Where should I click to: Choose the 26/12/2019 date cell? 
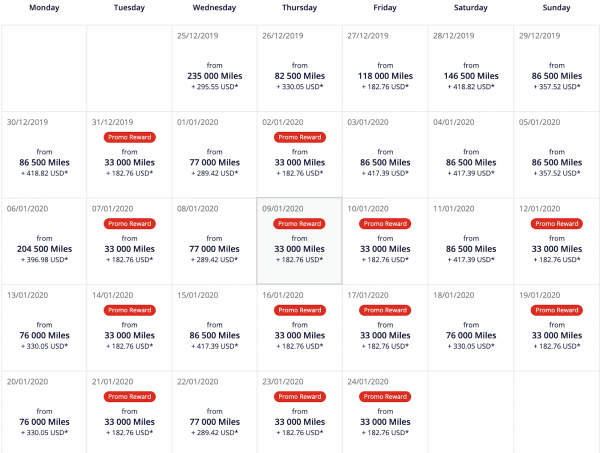299,68
